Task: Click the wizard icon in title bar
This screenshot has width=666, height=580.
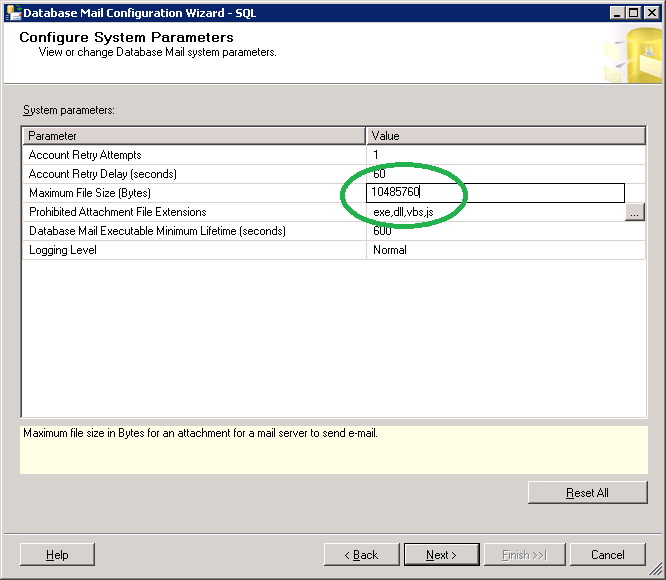Action: (11, 12)
